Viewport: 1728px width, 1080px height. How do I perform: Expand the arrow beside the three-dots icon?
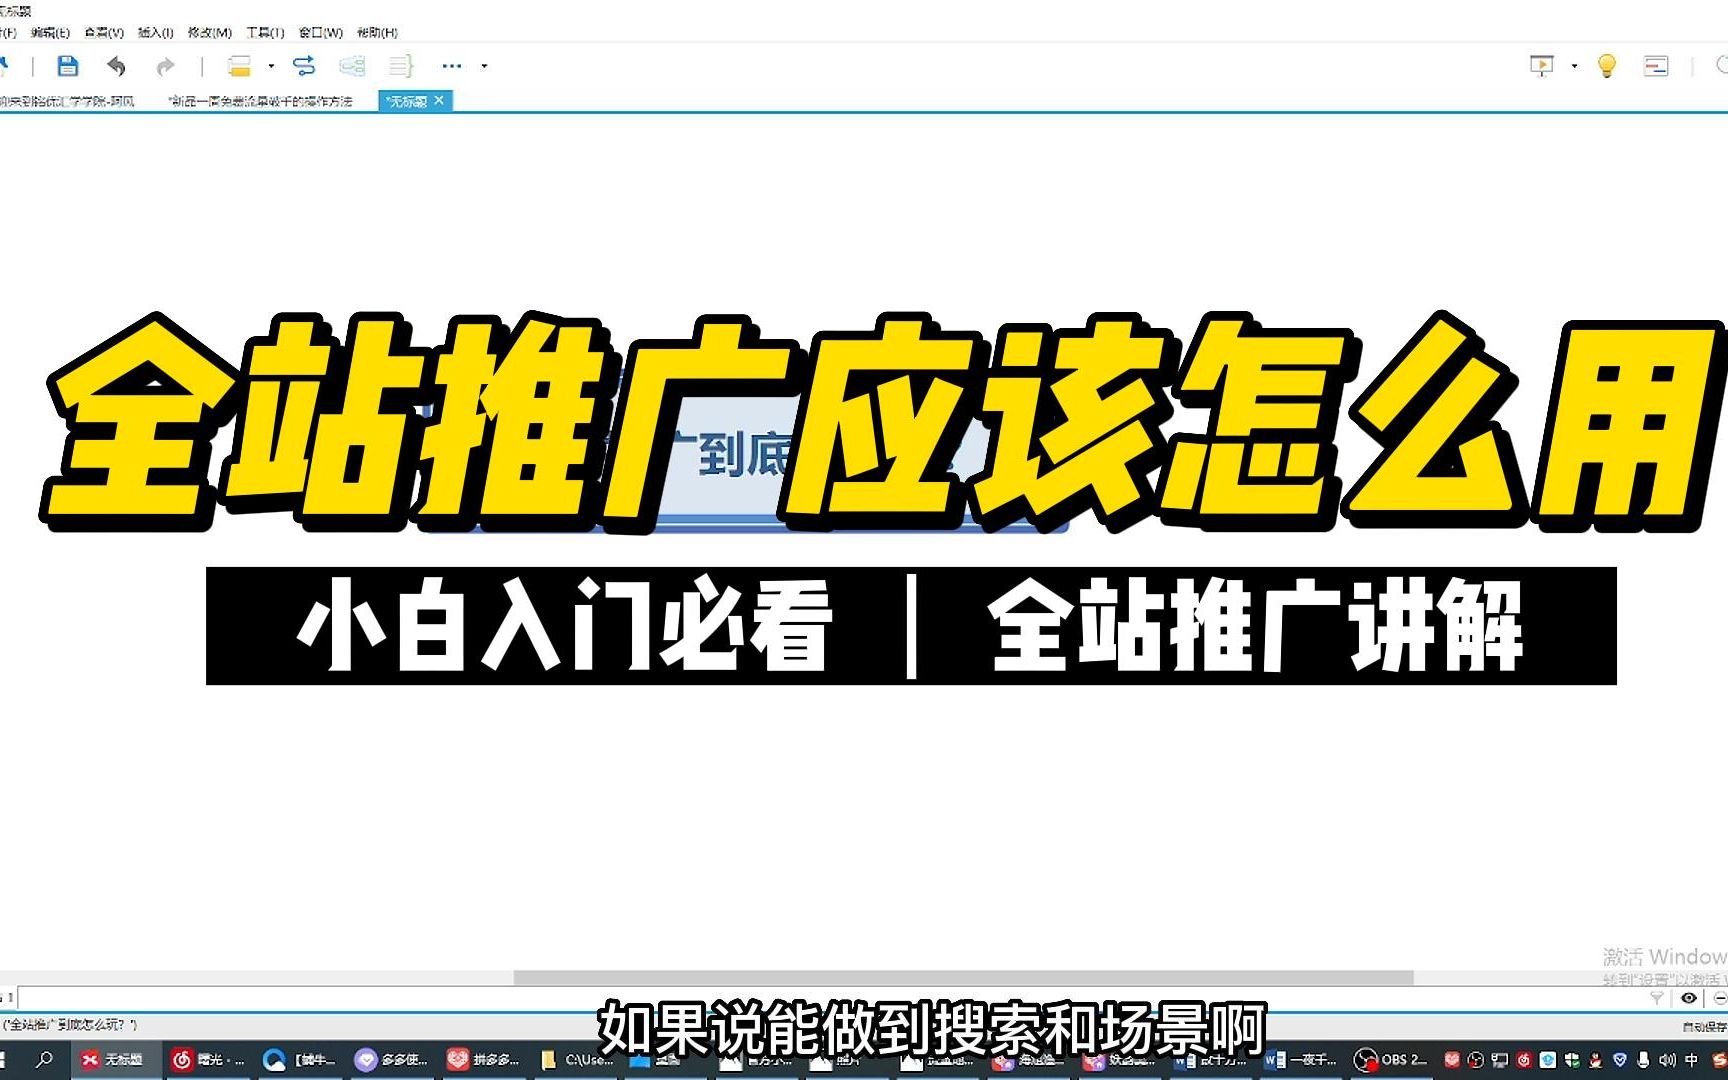[x=485, y=66]
